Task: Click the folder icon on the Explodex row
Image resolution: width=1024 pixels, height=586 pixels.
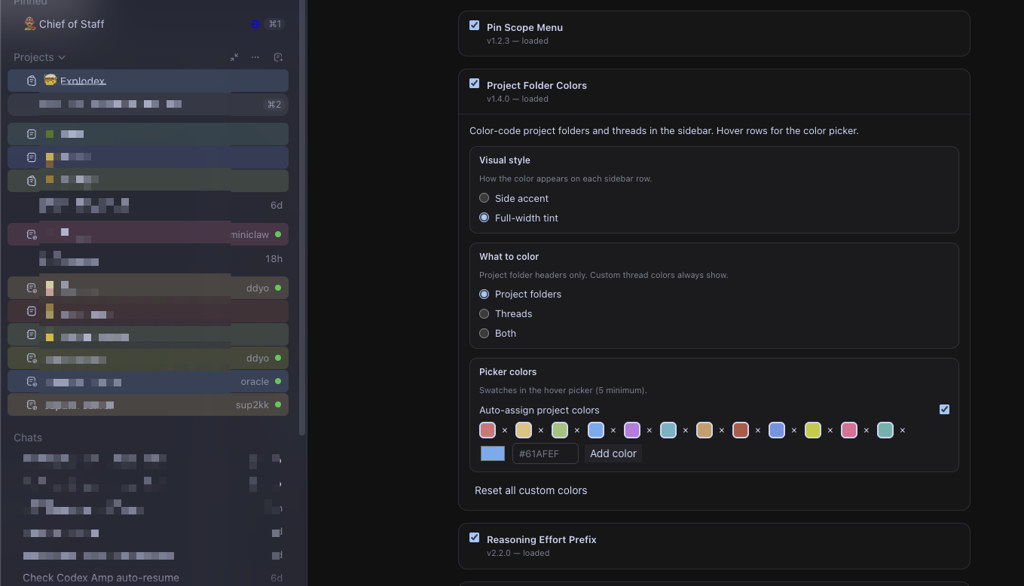Action: pyautogui.click(x=31, y=81)
